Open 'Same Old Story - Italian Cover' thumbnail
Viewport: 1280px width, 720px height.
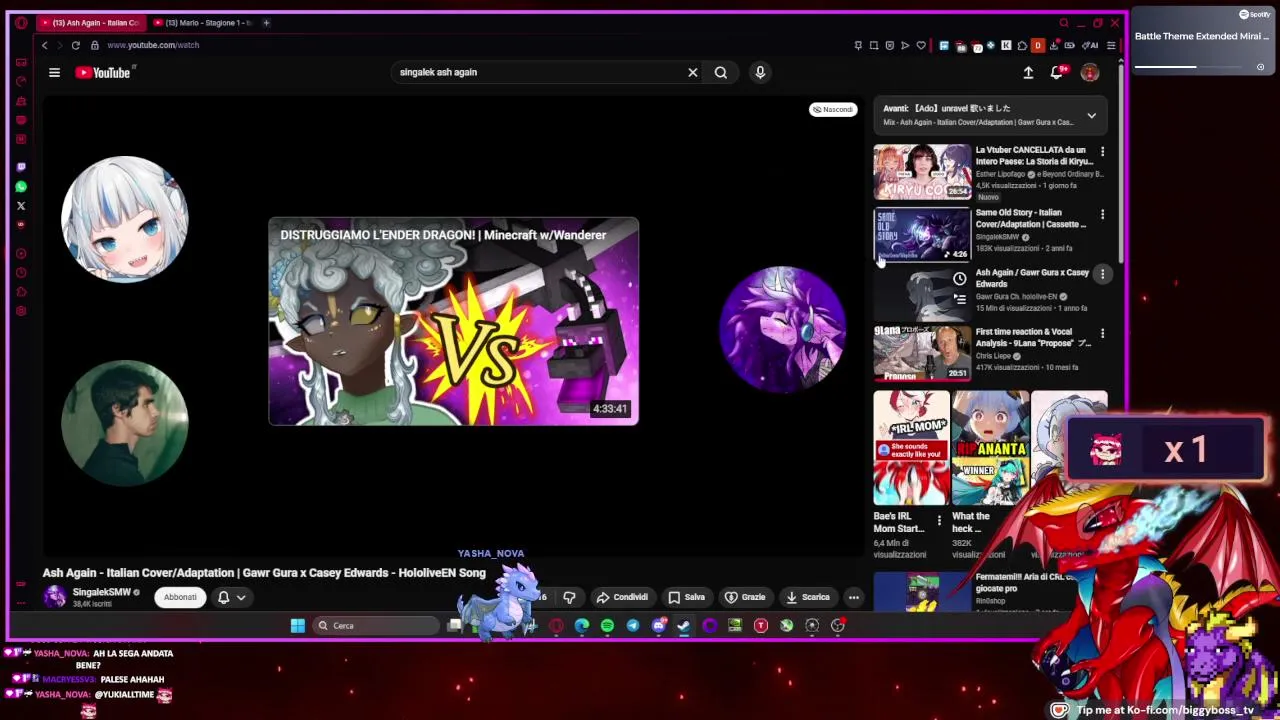(x=922, y=234)
